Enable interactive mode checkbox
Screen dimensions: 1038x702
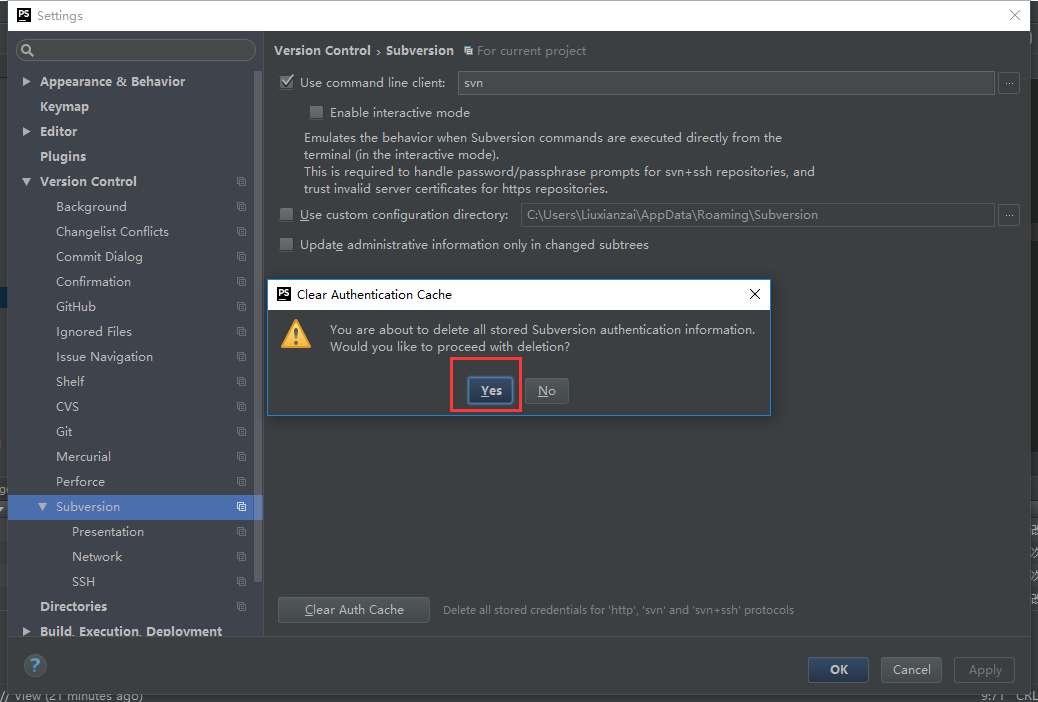coord(316,113)
